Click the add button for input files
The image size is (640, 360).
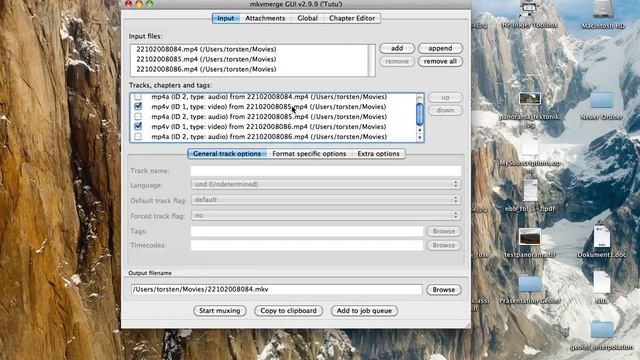(x=397, y=48)
